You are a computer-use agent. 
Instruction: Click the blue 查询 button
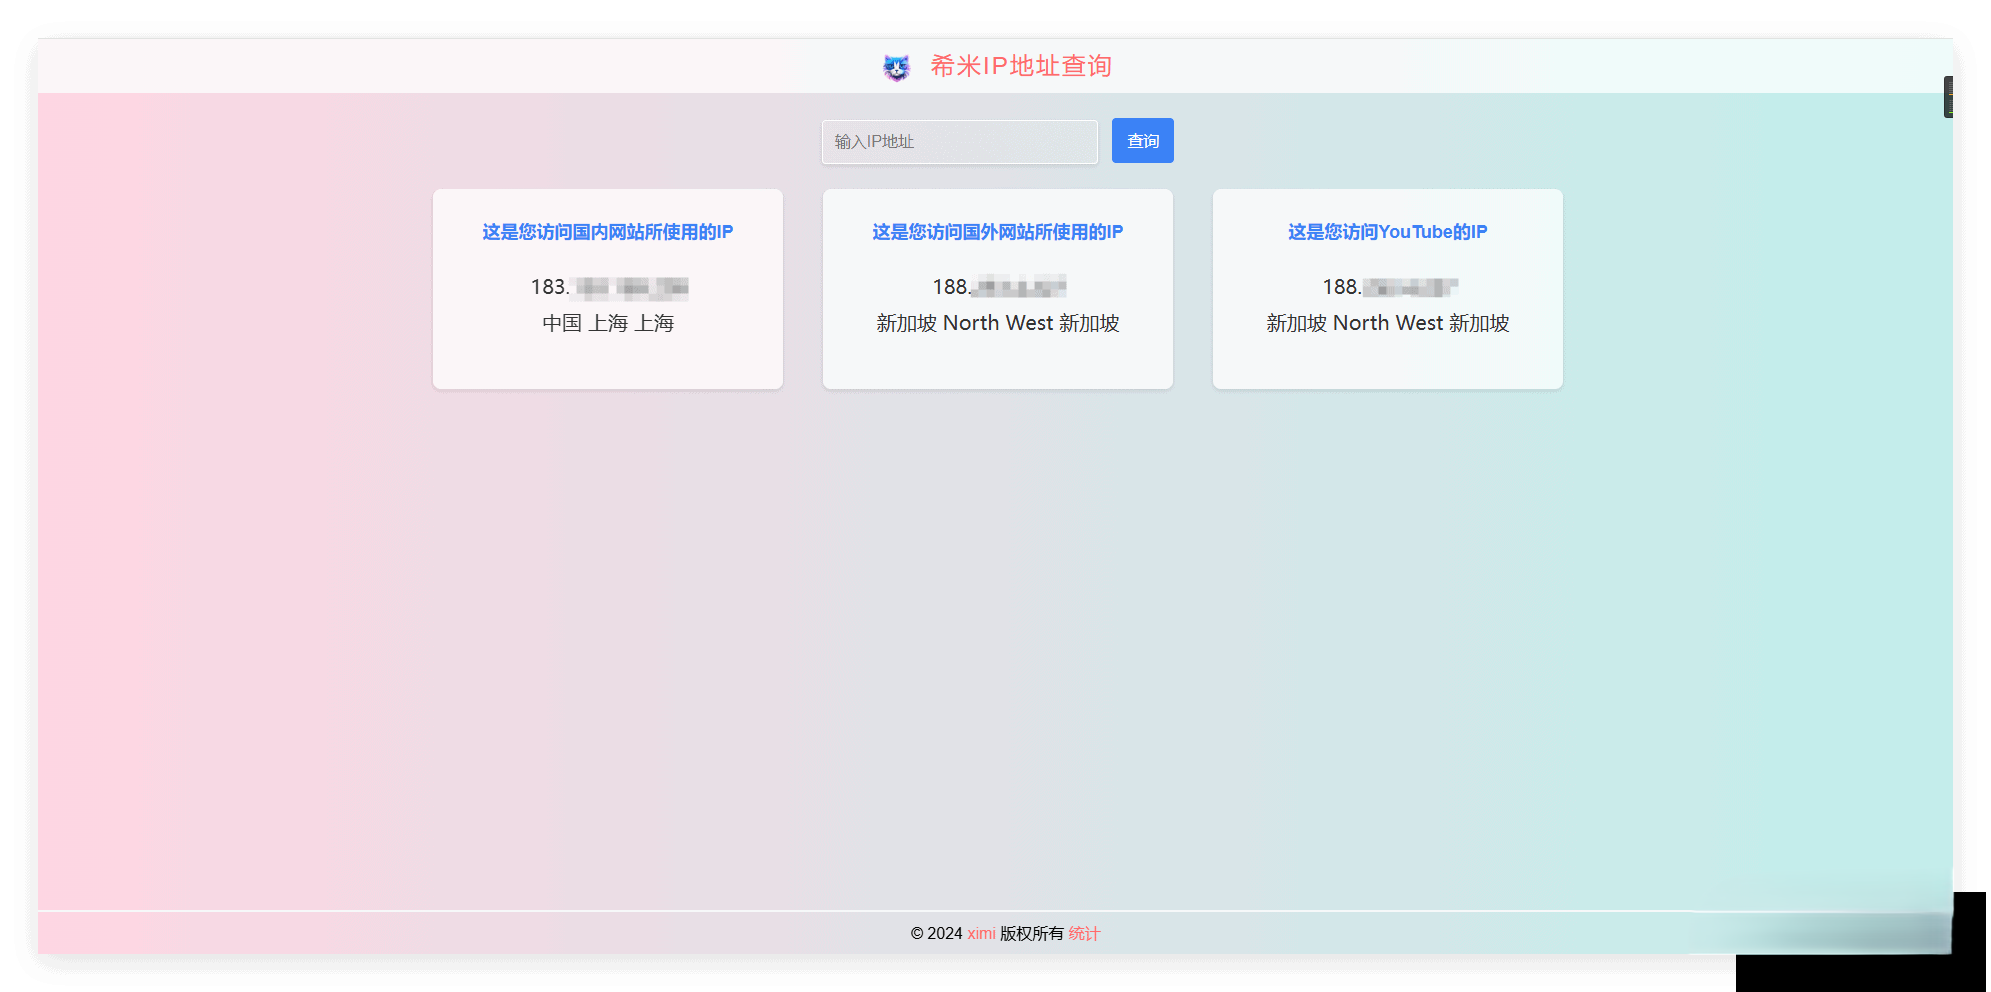point(1143,141)
